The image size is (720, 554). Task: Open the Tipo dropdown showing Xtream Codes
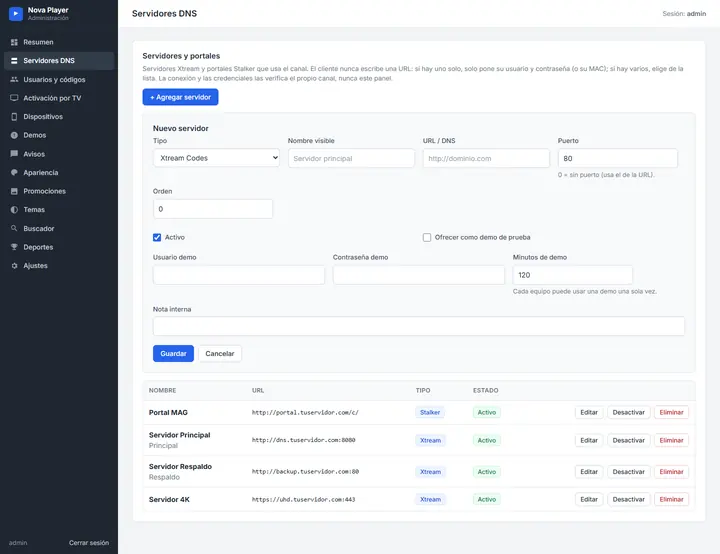click(216, 158)
